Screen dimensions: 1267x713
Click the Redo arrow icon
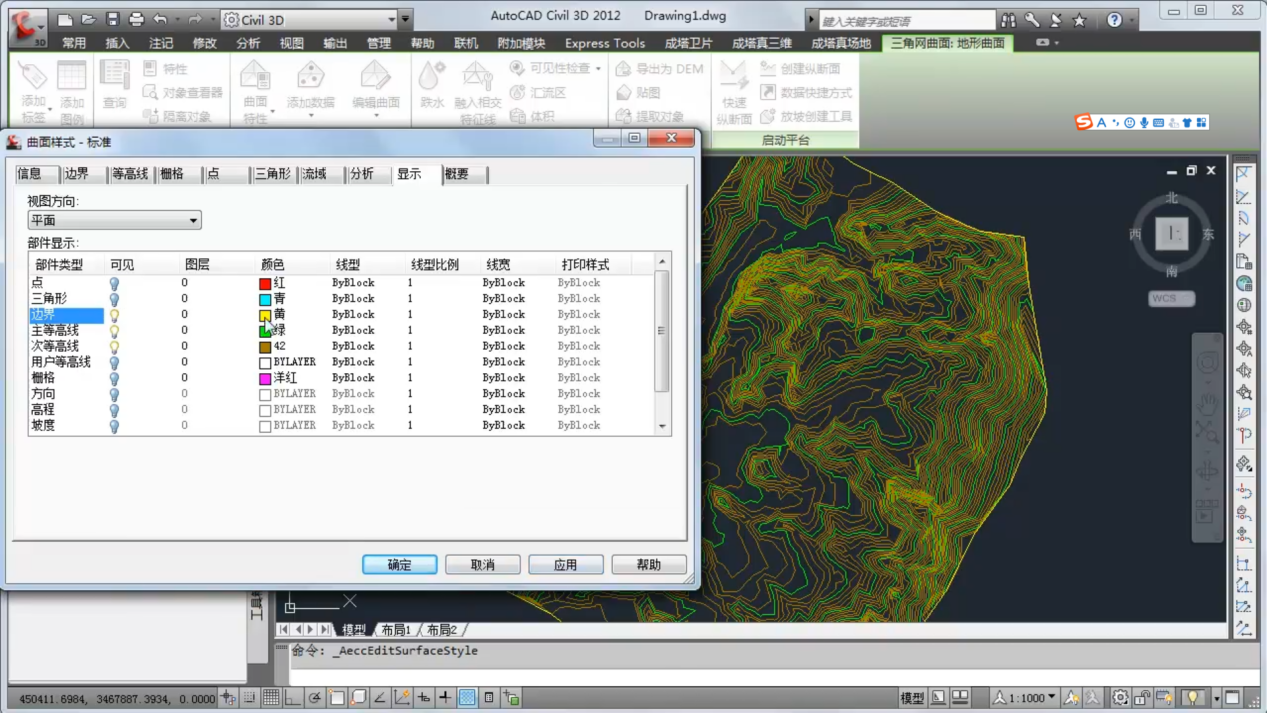[195, 19]
